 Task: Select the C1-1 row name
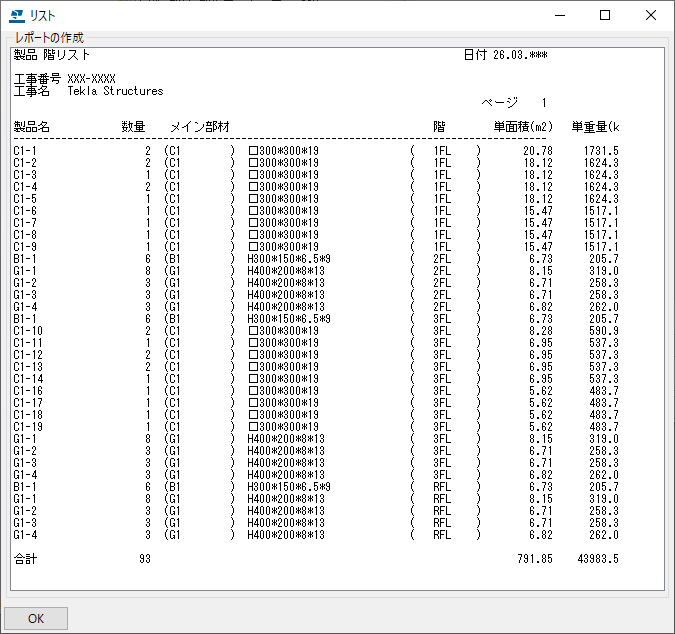point(26,151)
